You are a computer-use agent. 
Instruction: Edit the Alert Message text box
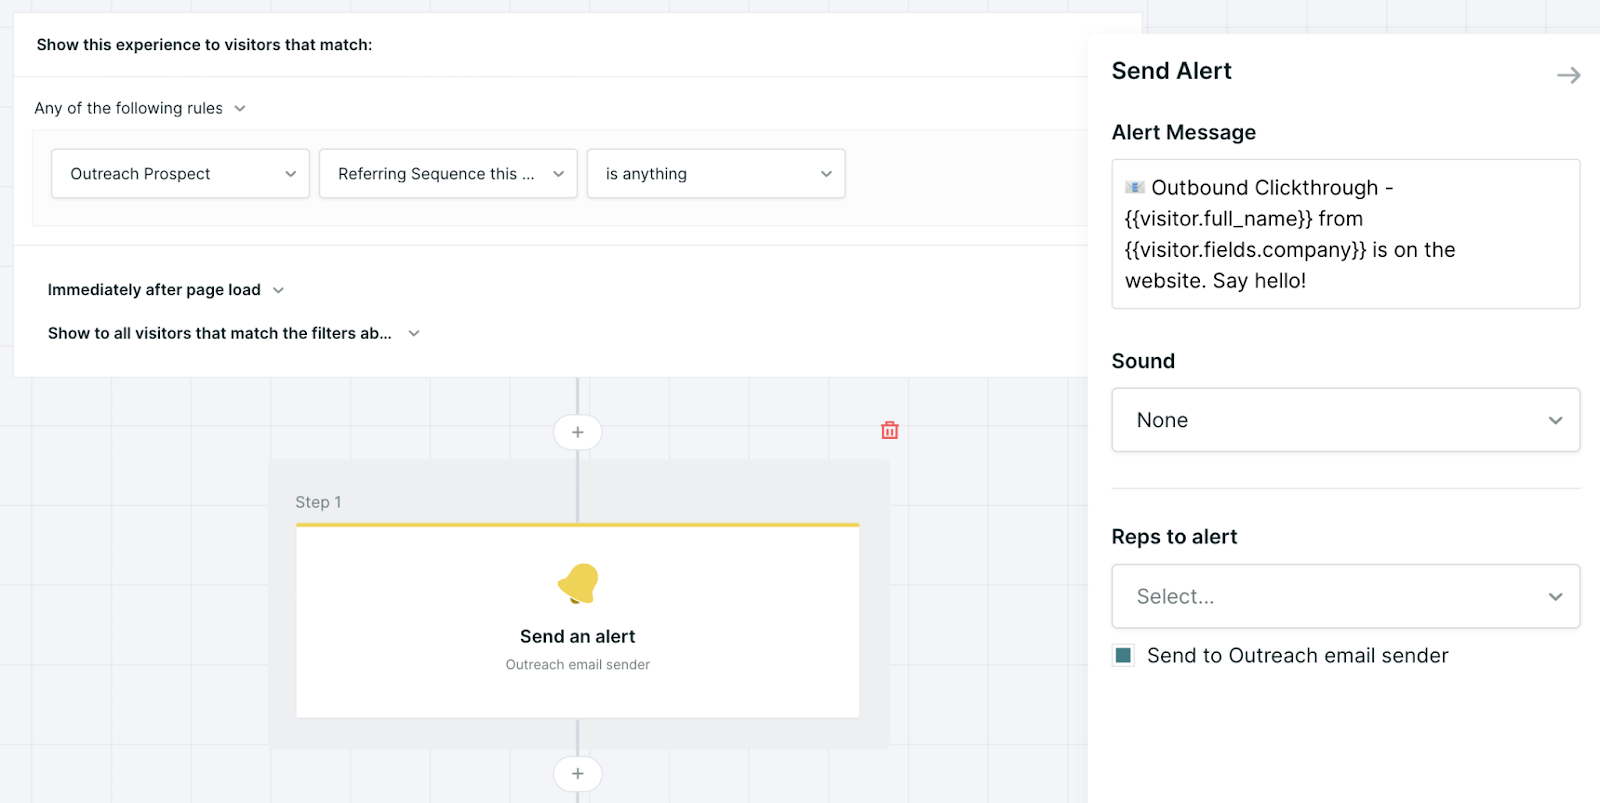(1346, 234)
